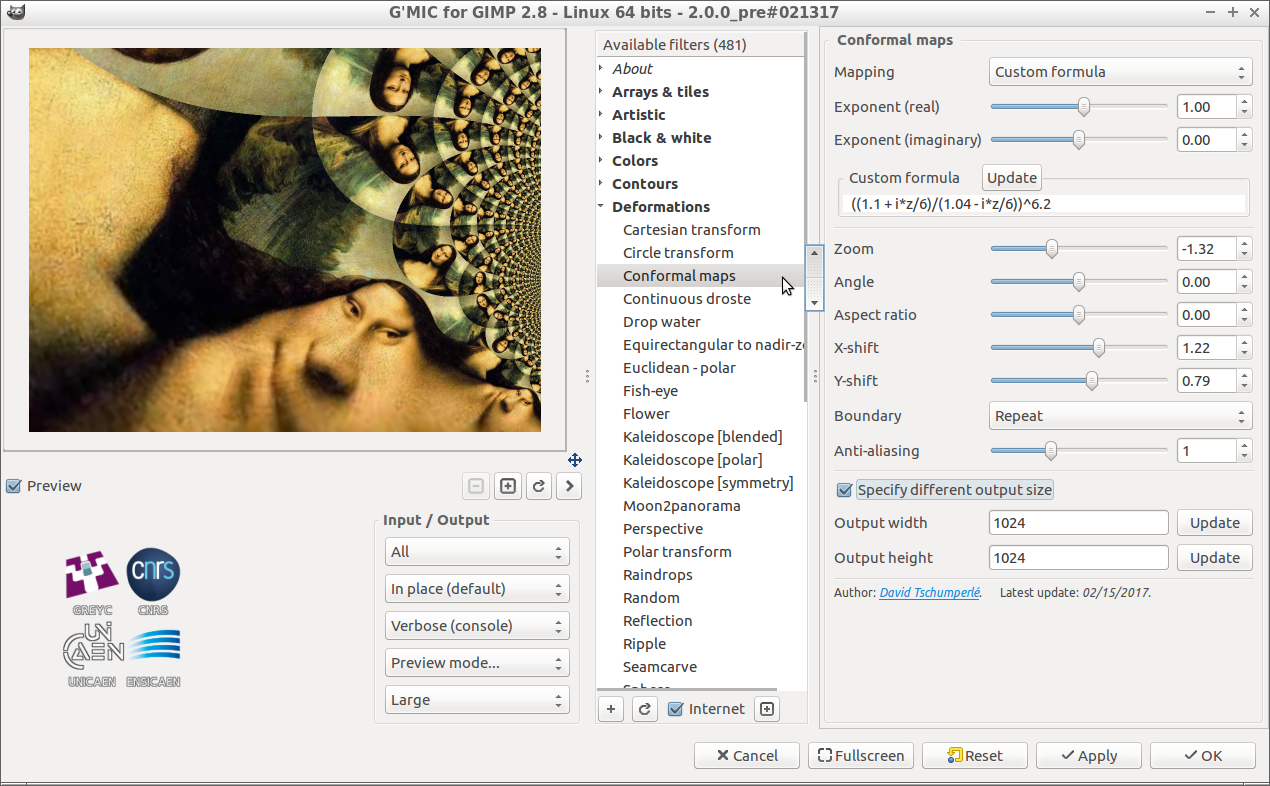Refresh the filter list via update icon
Image resolution: width=1270 pixels, height=786 pixels.
point(645,709)
